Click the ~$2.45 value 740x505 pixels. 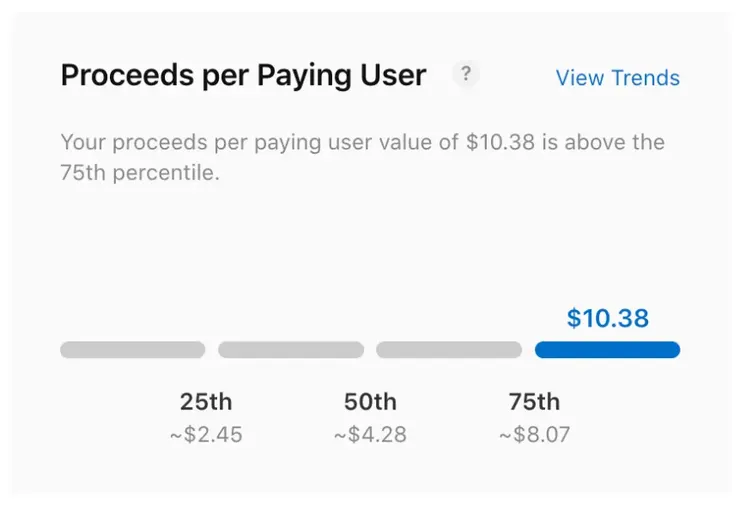click(x=206, y=435)
